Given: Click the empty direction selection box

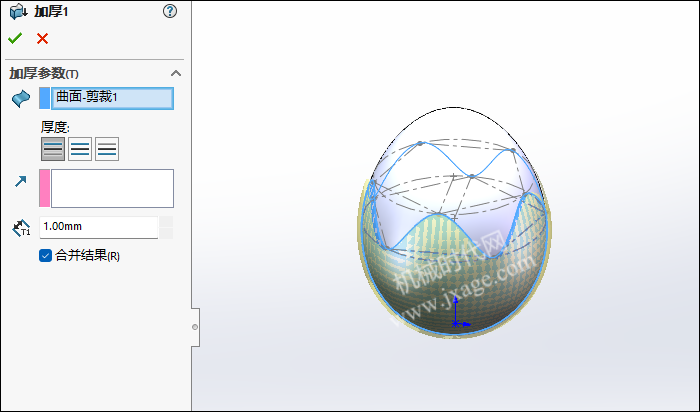Looking at the screenshot, I should coord(112,188).
